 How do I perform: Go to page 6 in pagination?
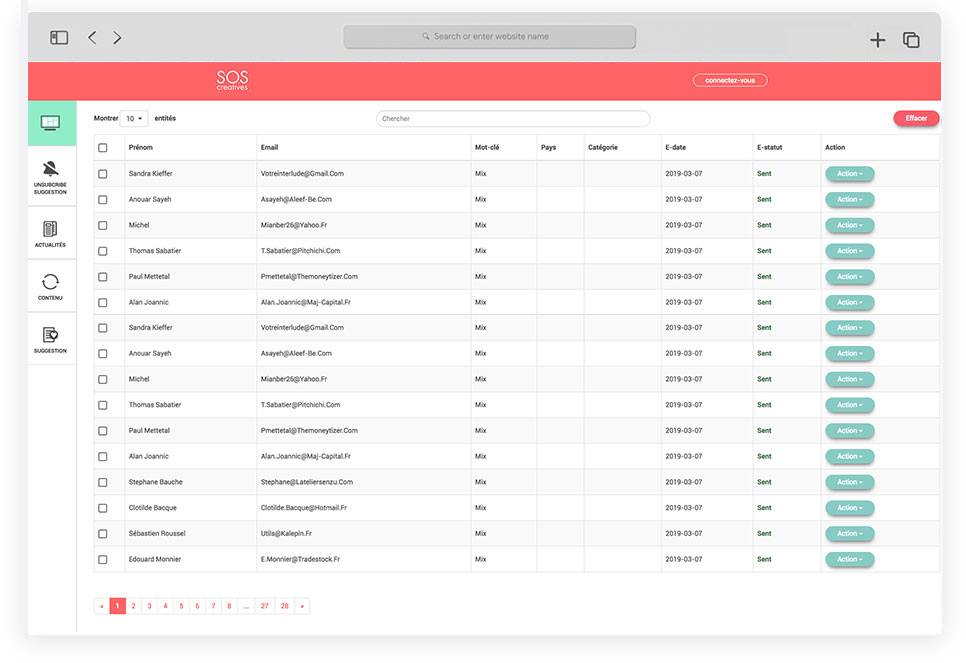point(197,606)
